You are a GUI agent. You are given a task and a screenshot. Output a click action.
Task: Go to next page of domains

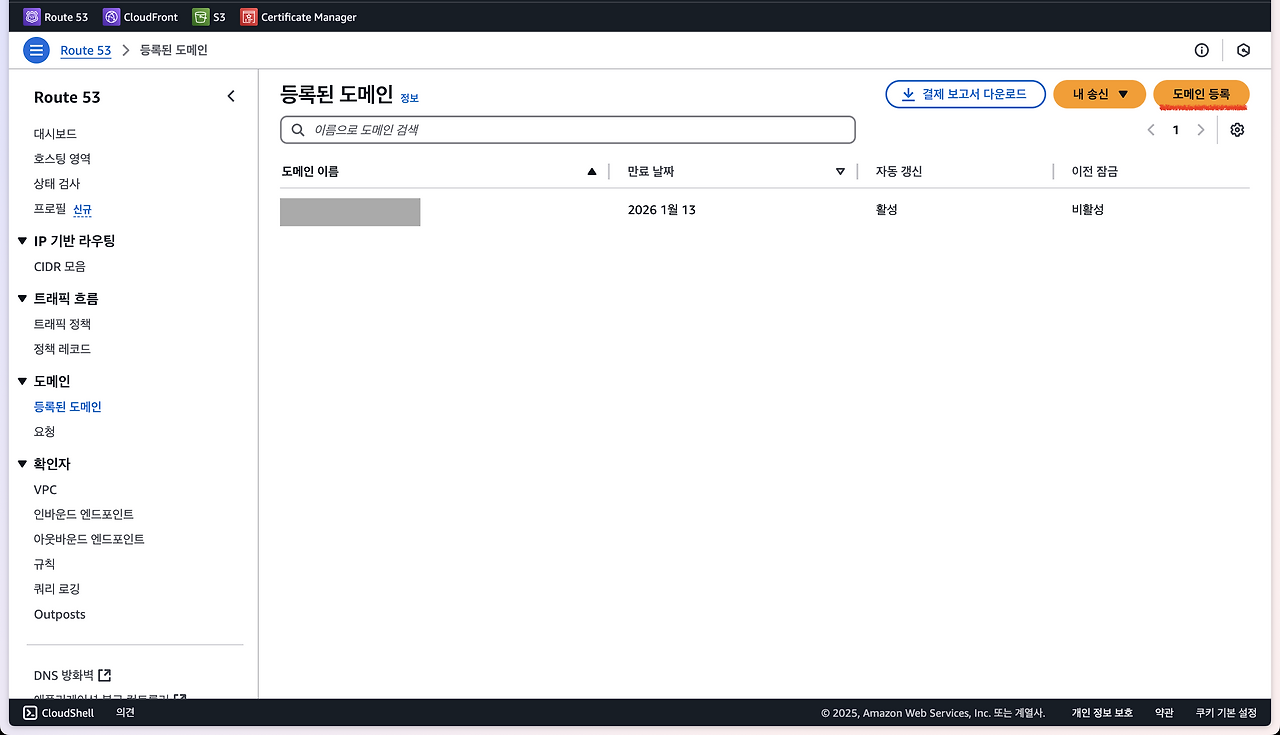1201,130
